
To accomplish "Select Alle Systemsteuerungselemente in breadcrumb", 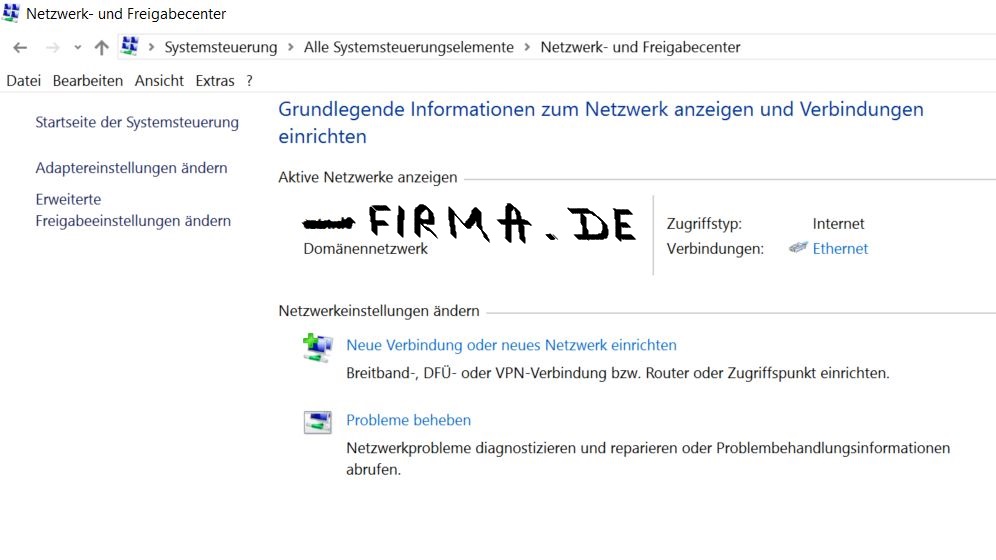I will (x=408, y=47).
